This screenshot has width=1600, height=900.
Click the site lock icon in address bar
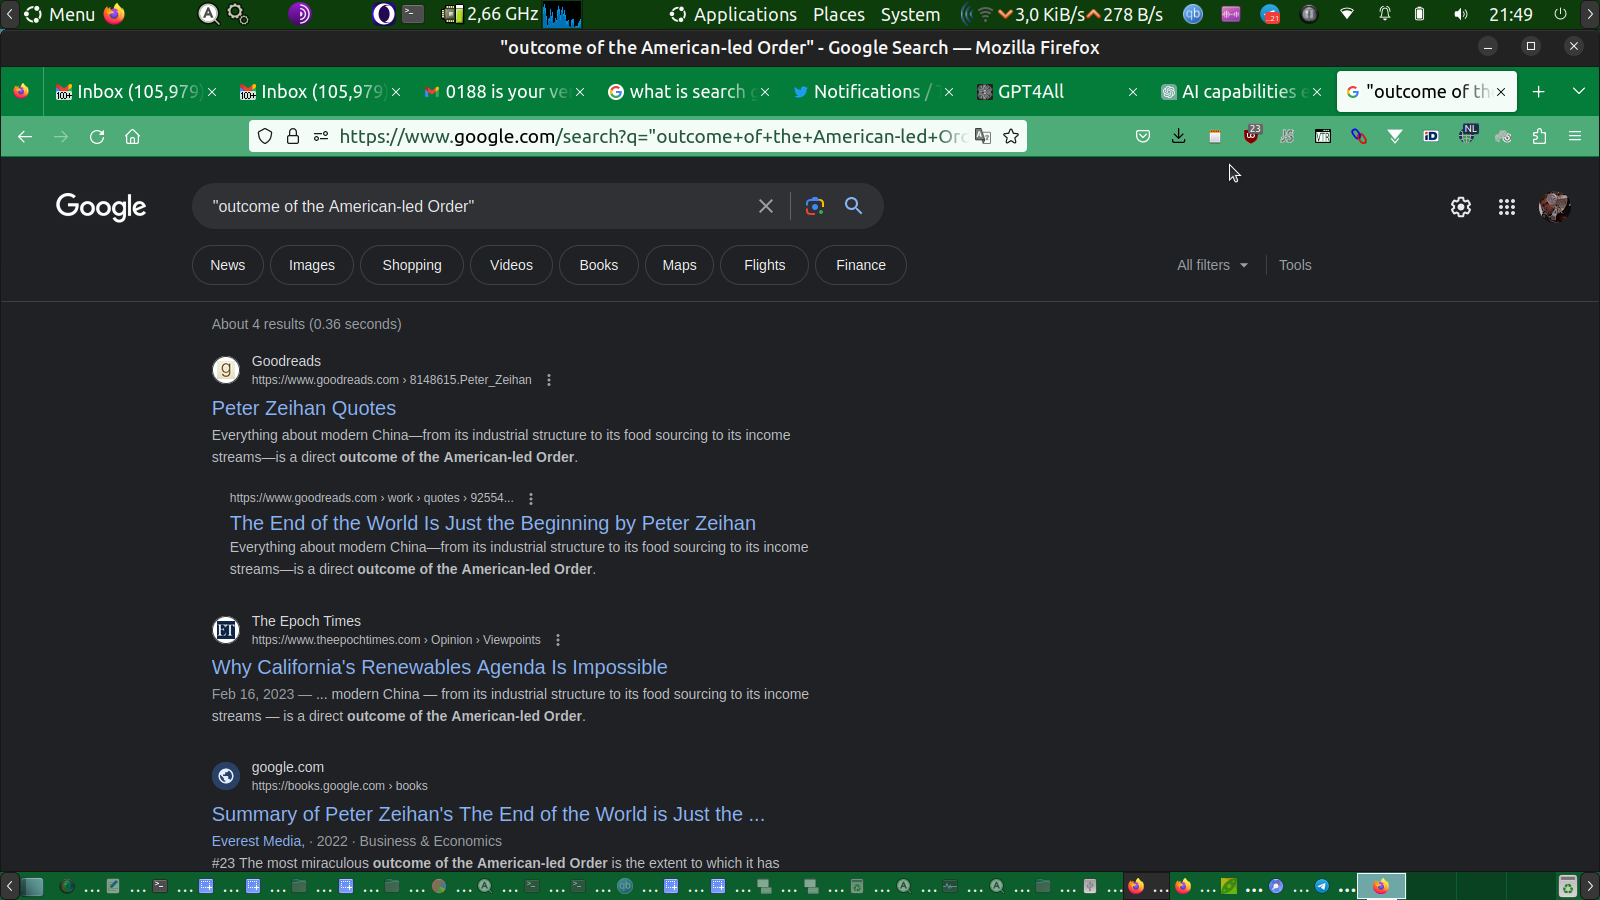click(293, 136)
